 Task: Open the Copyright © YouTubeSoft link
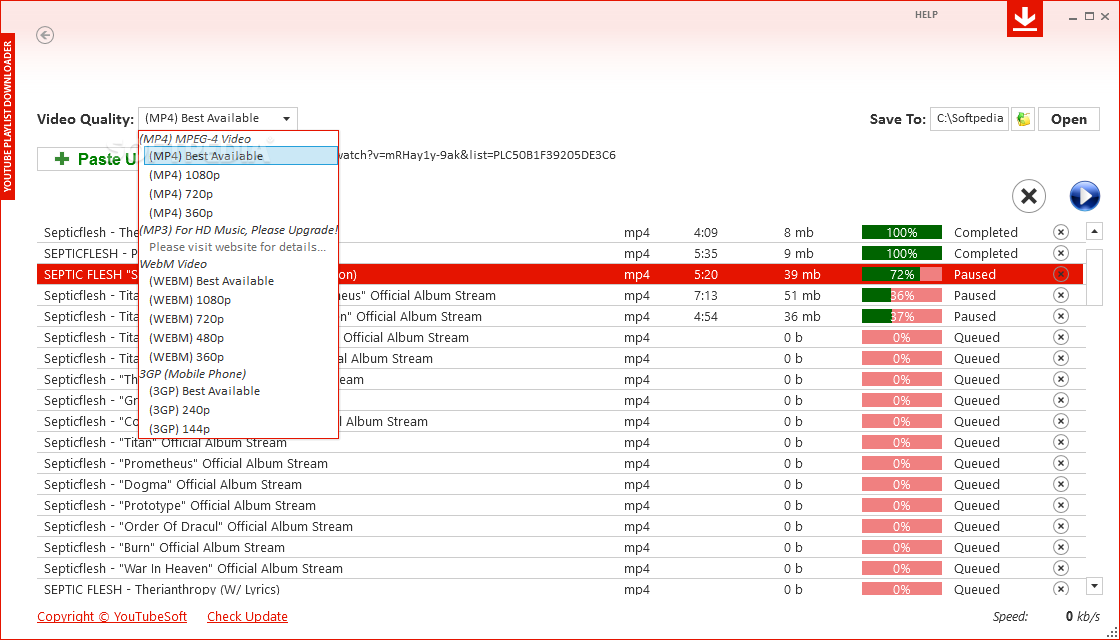[x=112, y=616]
